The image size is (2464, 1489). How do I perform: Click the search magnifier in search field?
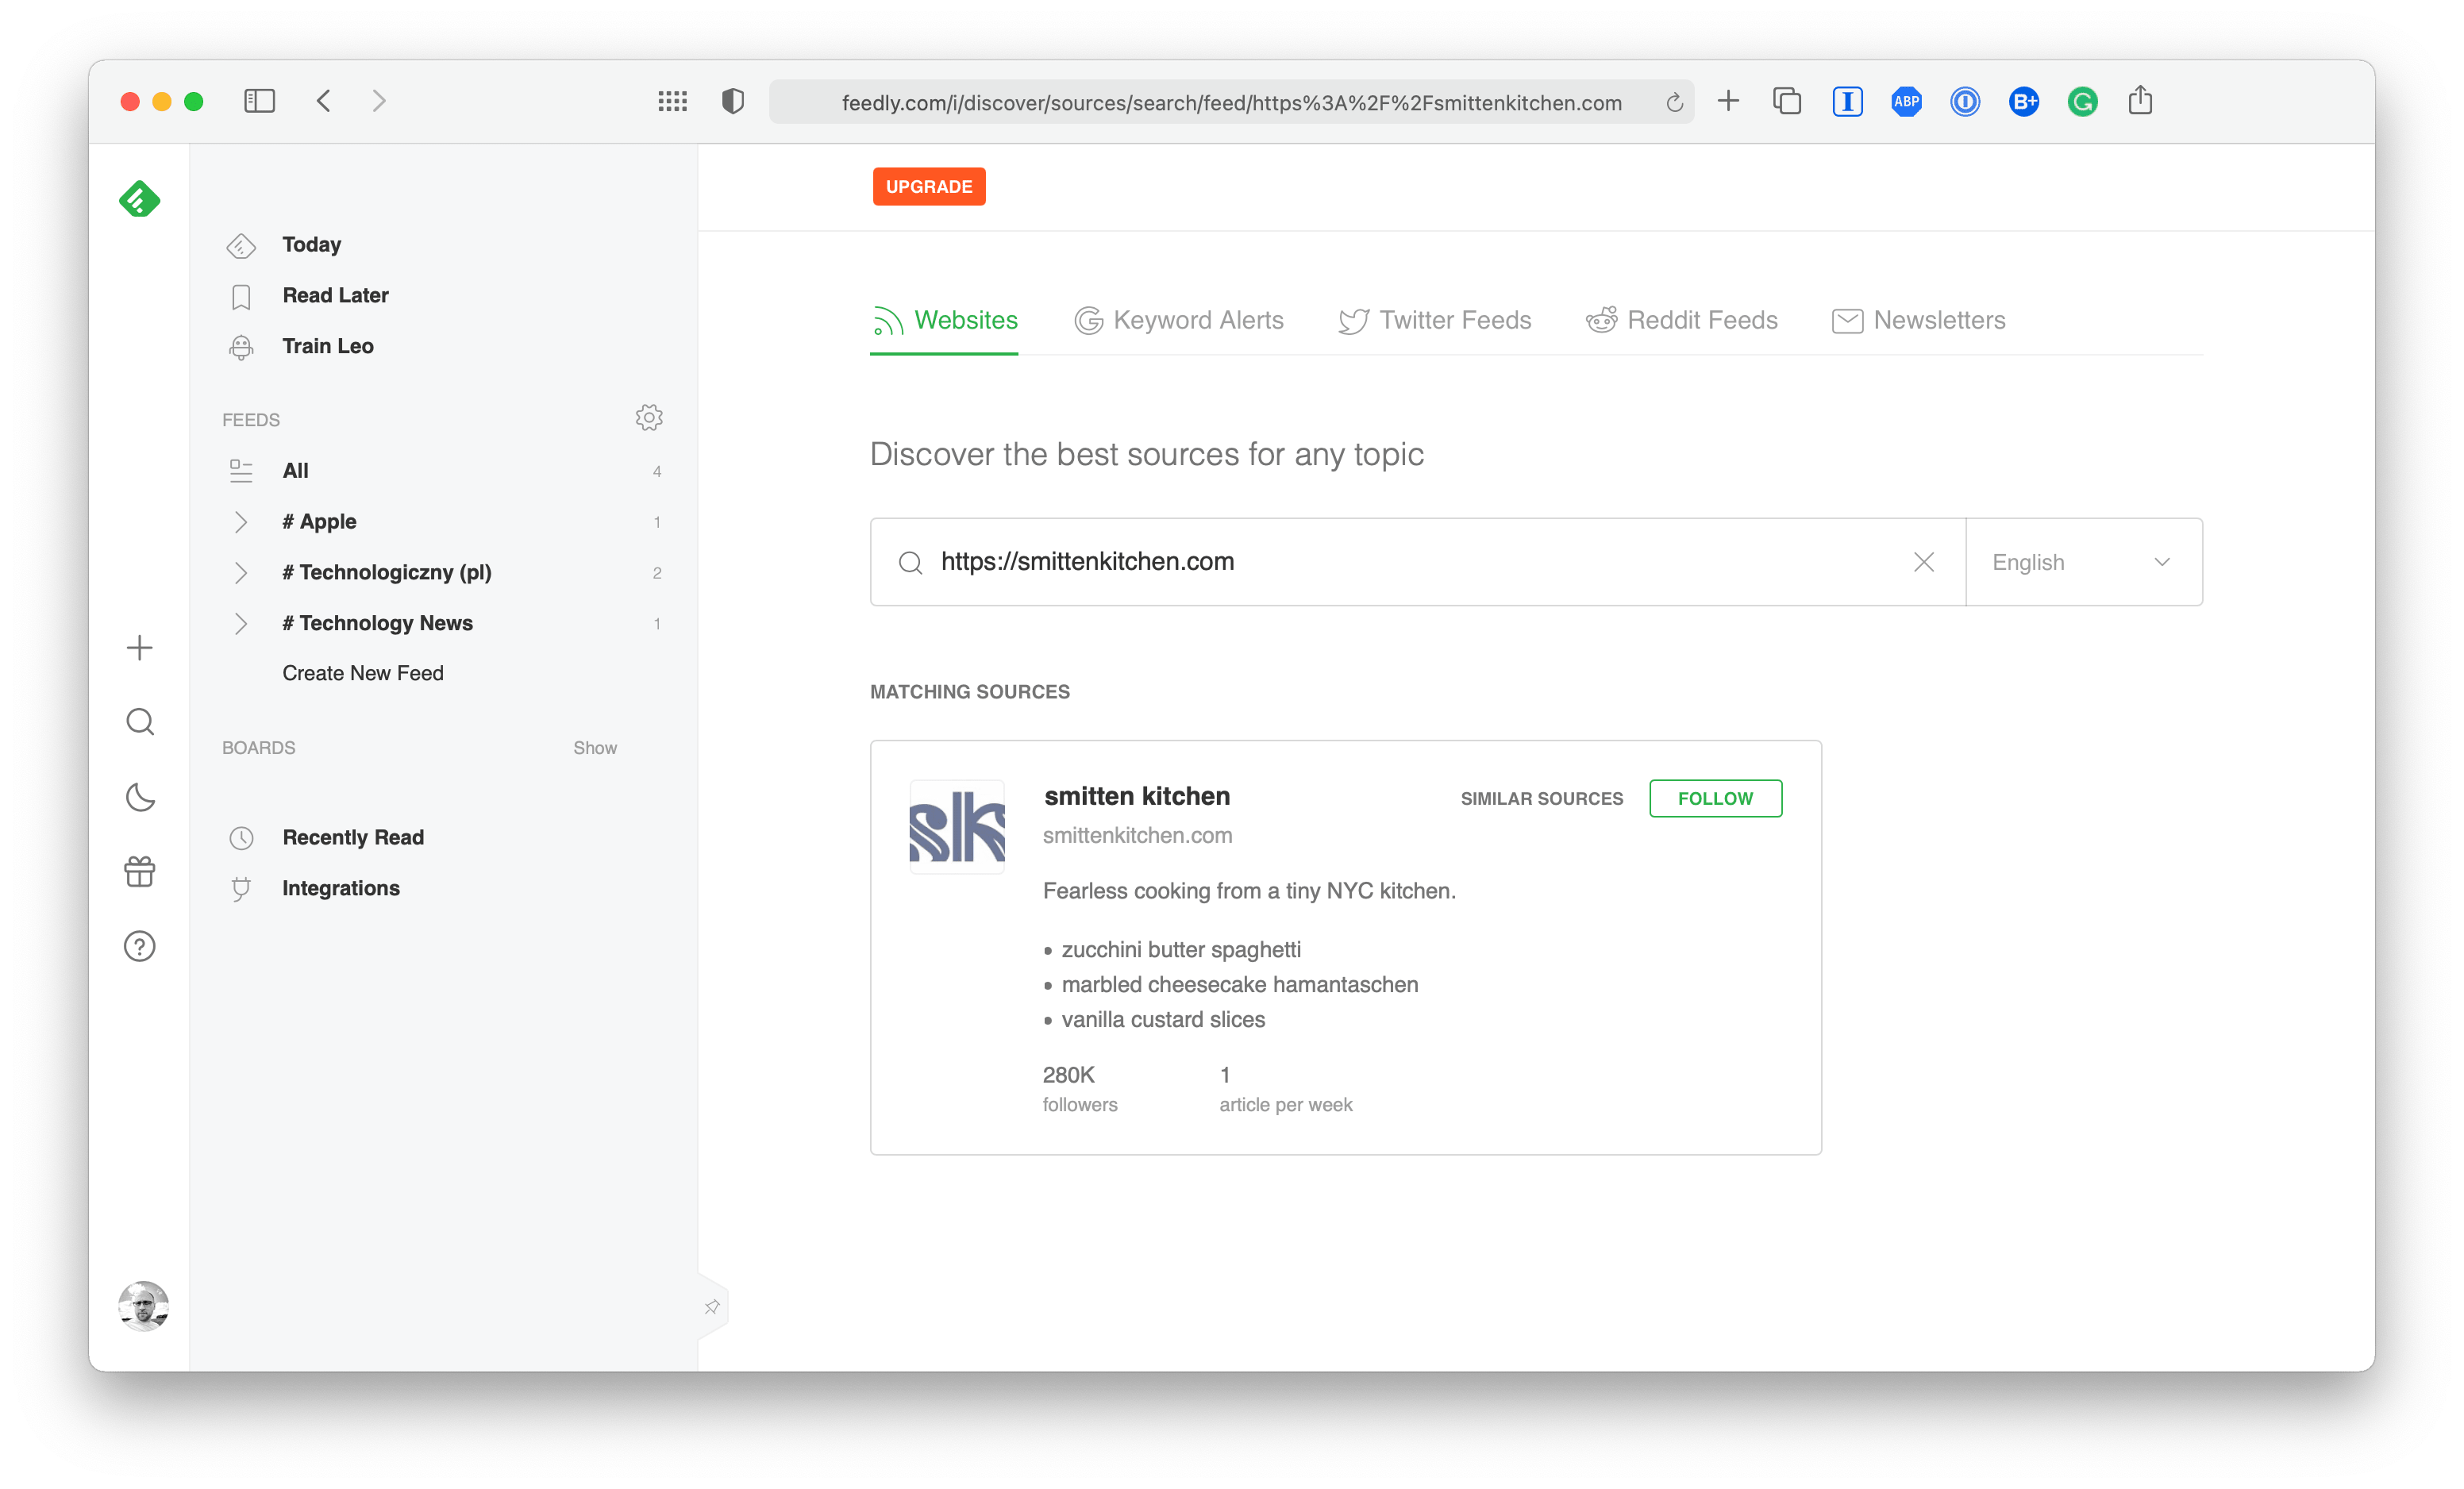click(910, 563)
